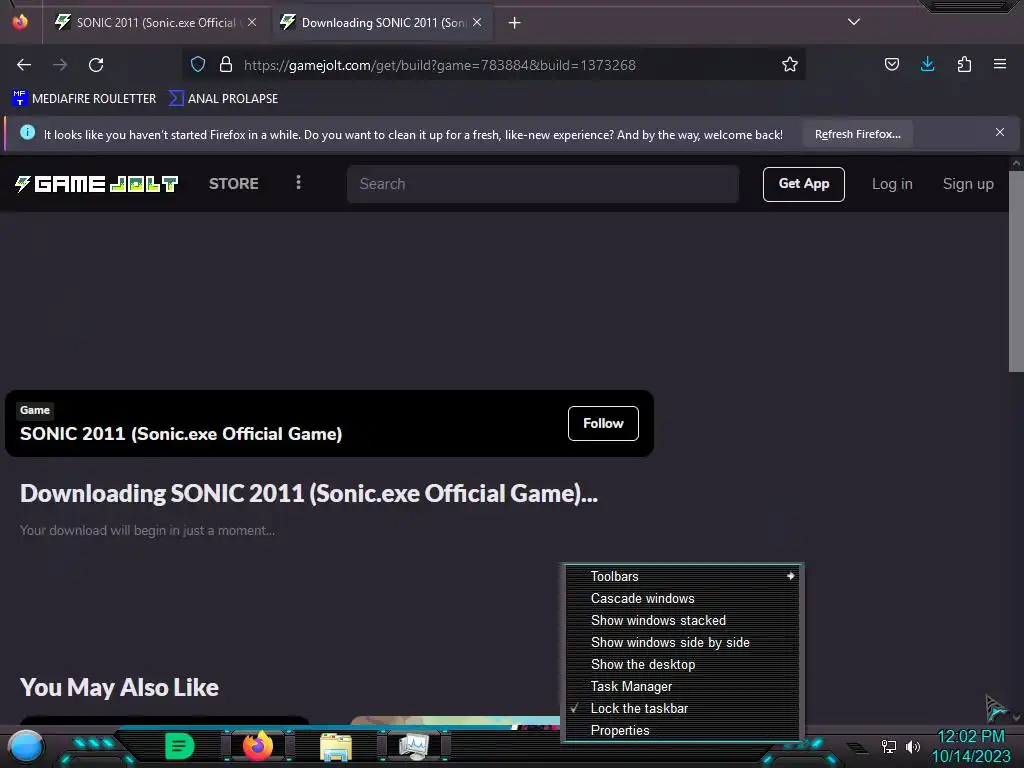
Task: Toggle Lock the taskbar checkmark
Action: click(x=684, y=709)
